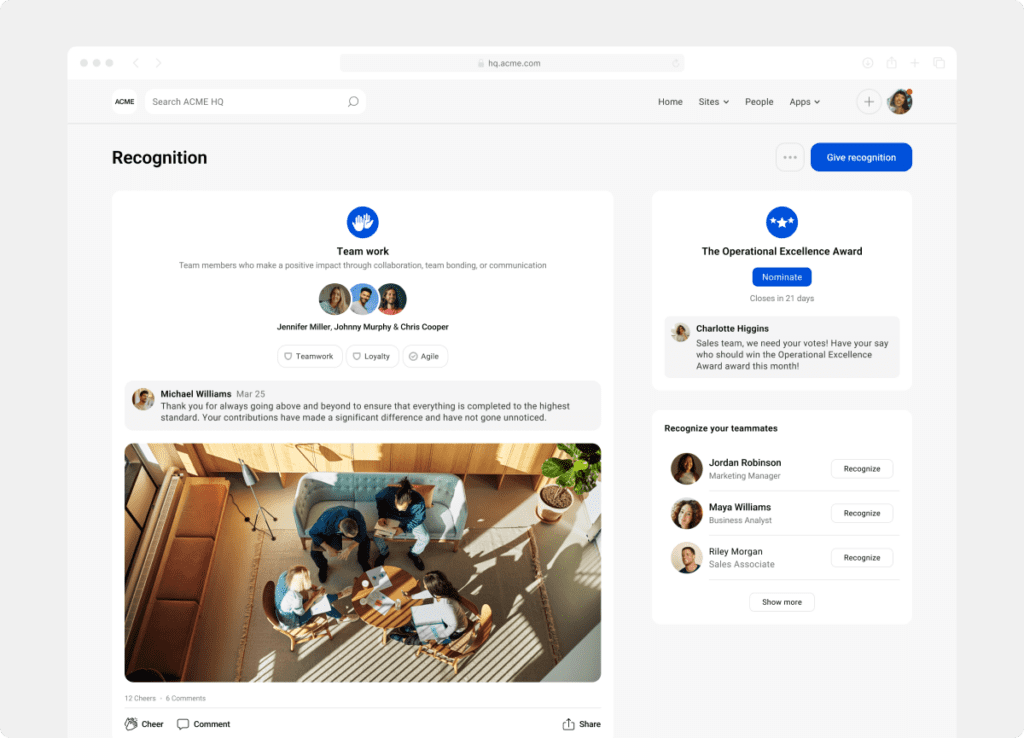
Task: Open the user profile avatar
Action: tap(900, 102)
